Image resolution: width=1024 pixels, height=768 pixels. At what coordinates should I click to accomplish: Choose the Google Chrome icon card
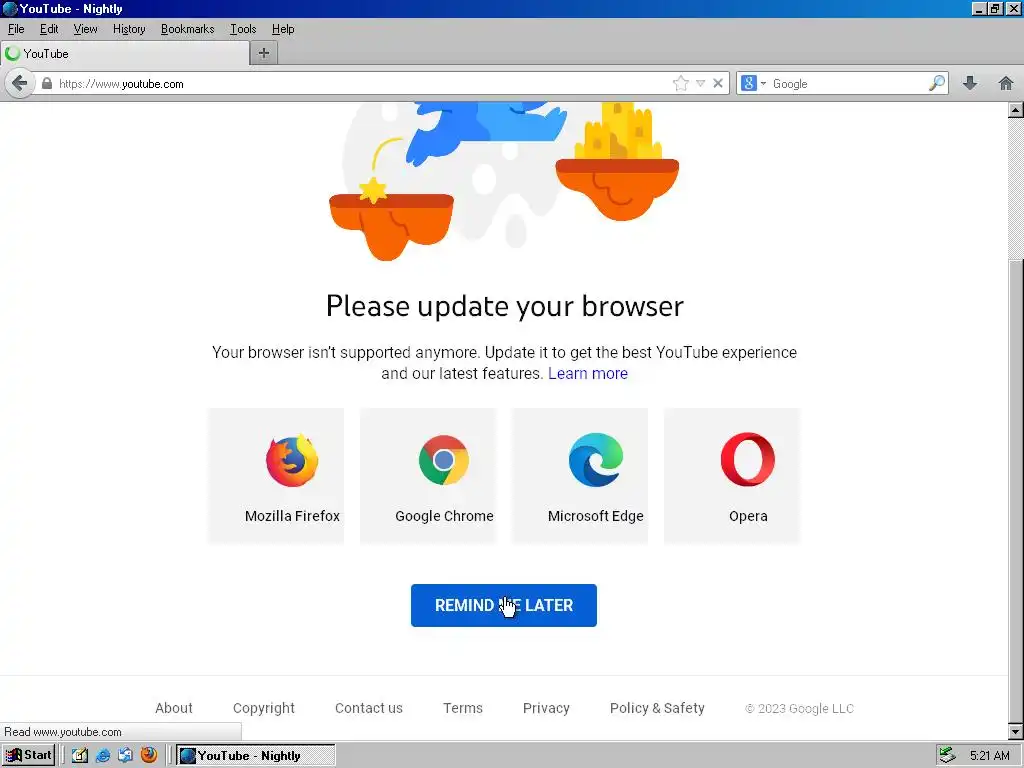(x=428, y=476)
